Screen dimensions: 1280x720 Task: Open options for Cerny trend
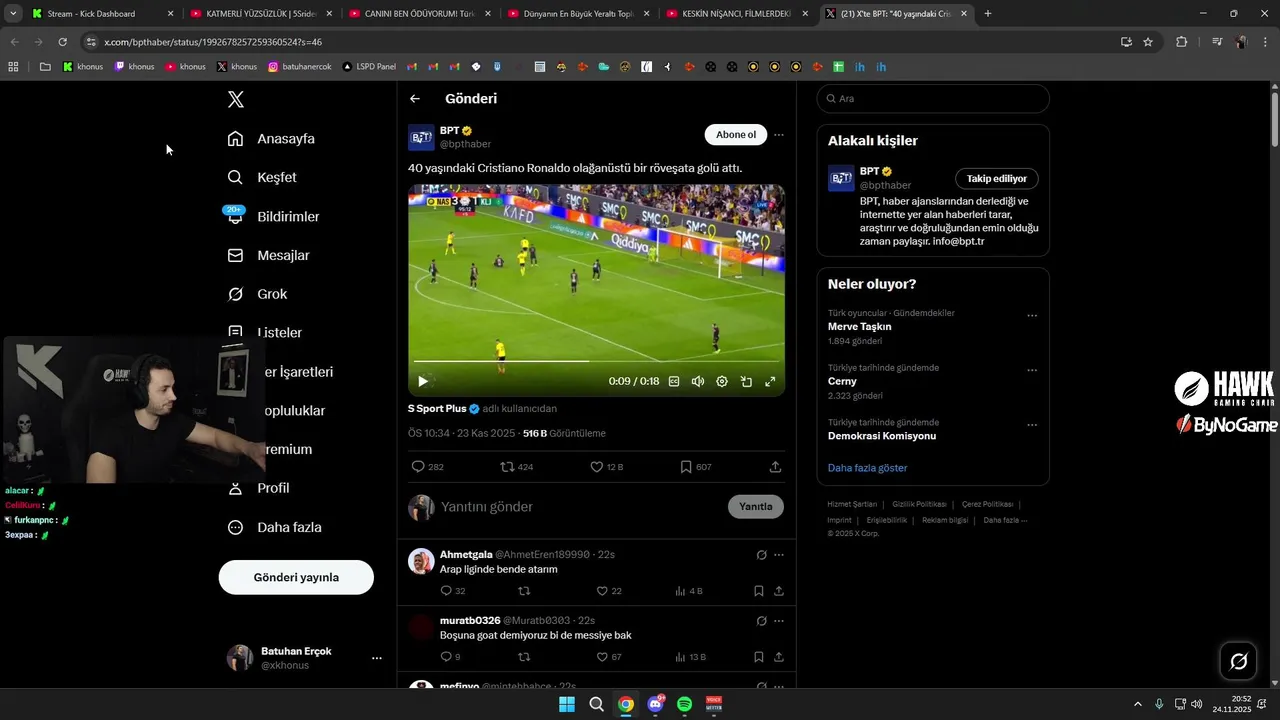(1032, 370)
